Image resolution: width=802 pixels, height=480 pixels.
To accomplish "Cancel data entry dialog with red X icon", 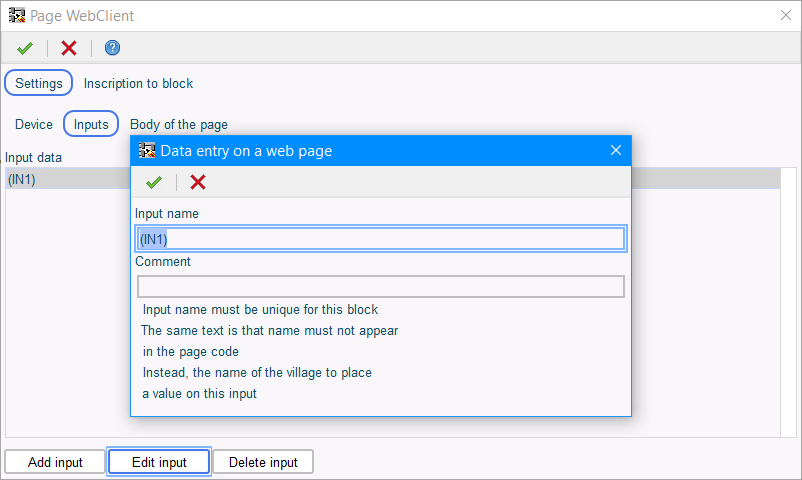I will (197, 182).
